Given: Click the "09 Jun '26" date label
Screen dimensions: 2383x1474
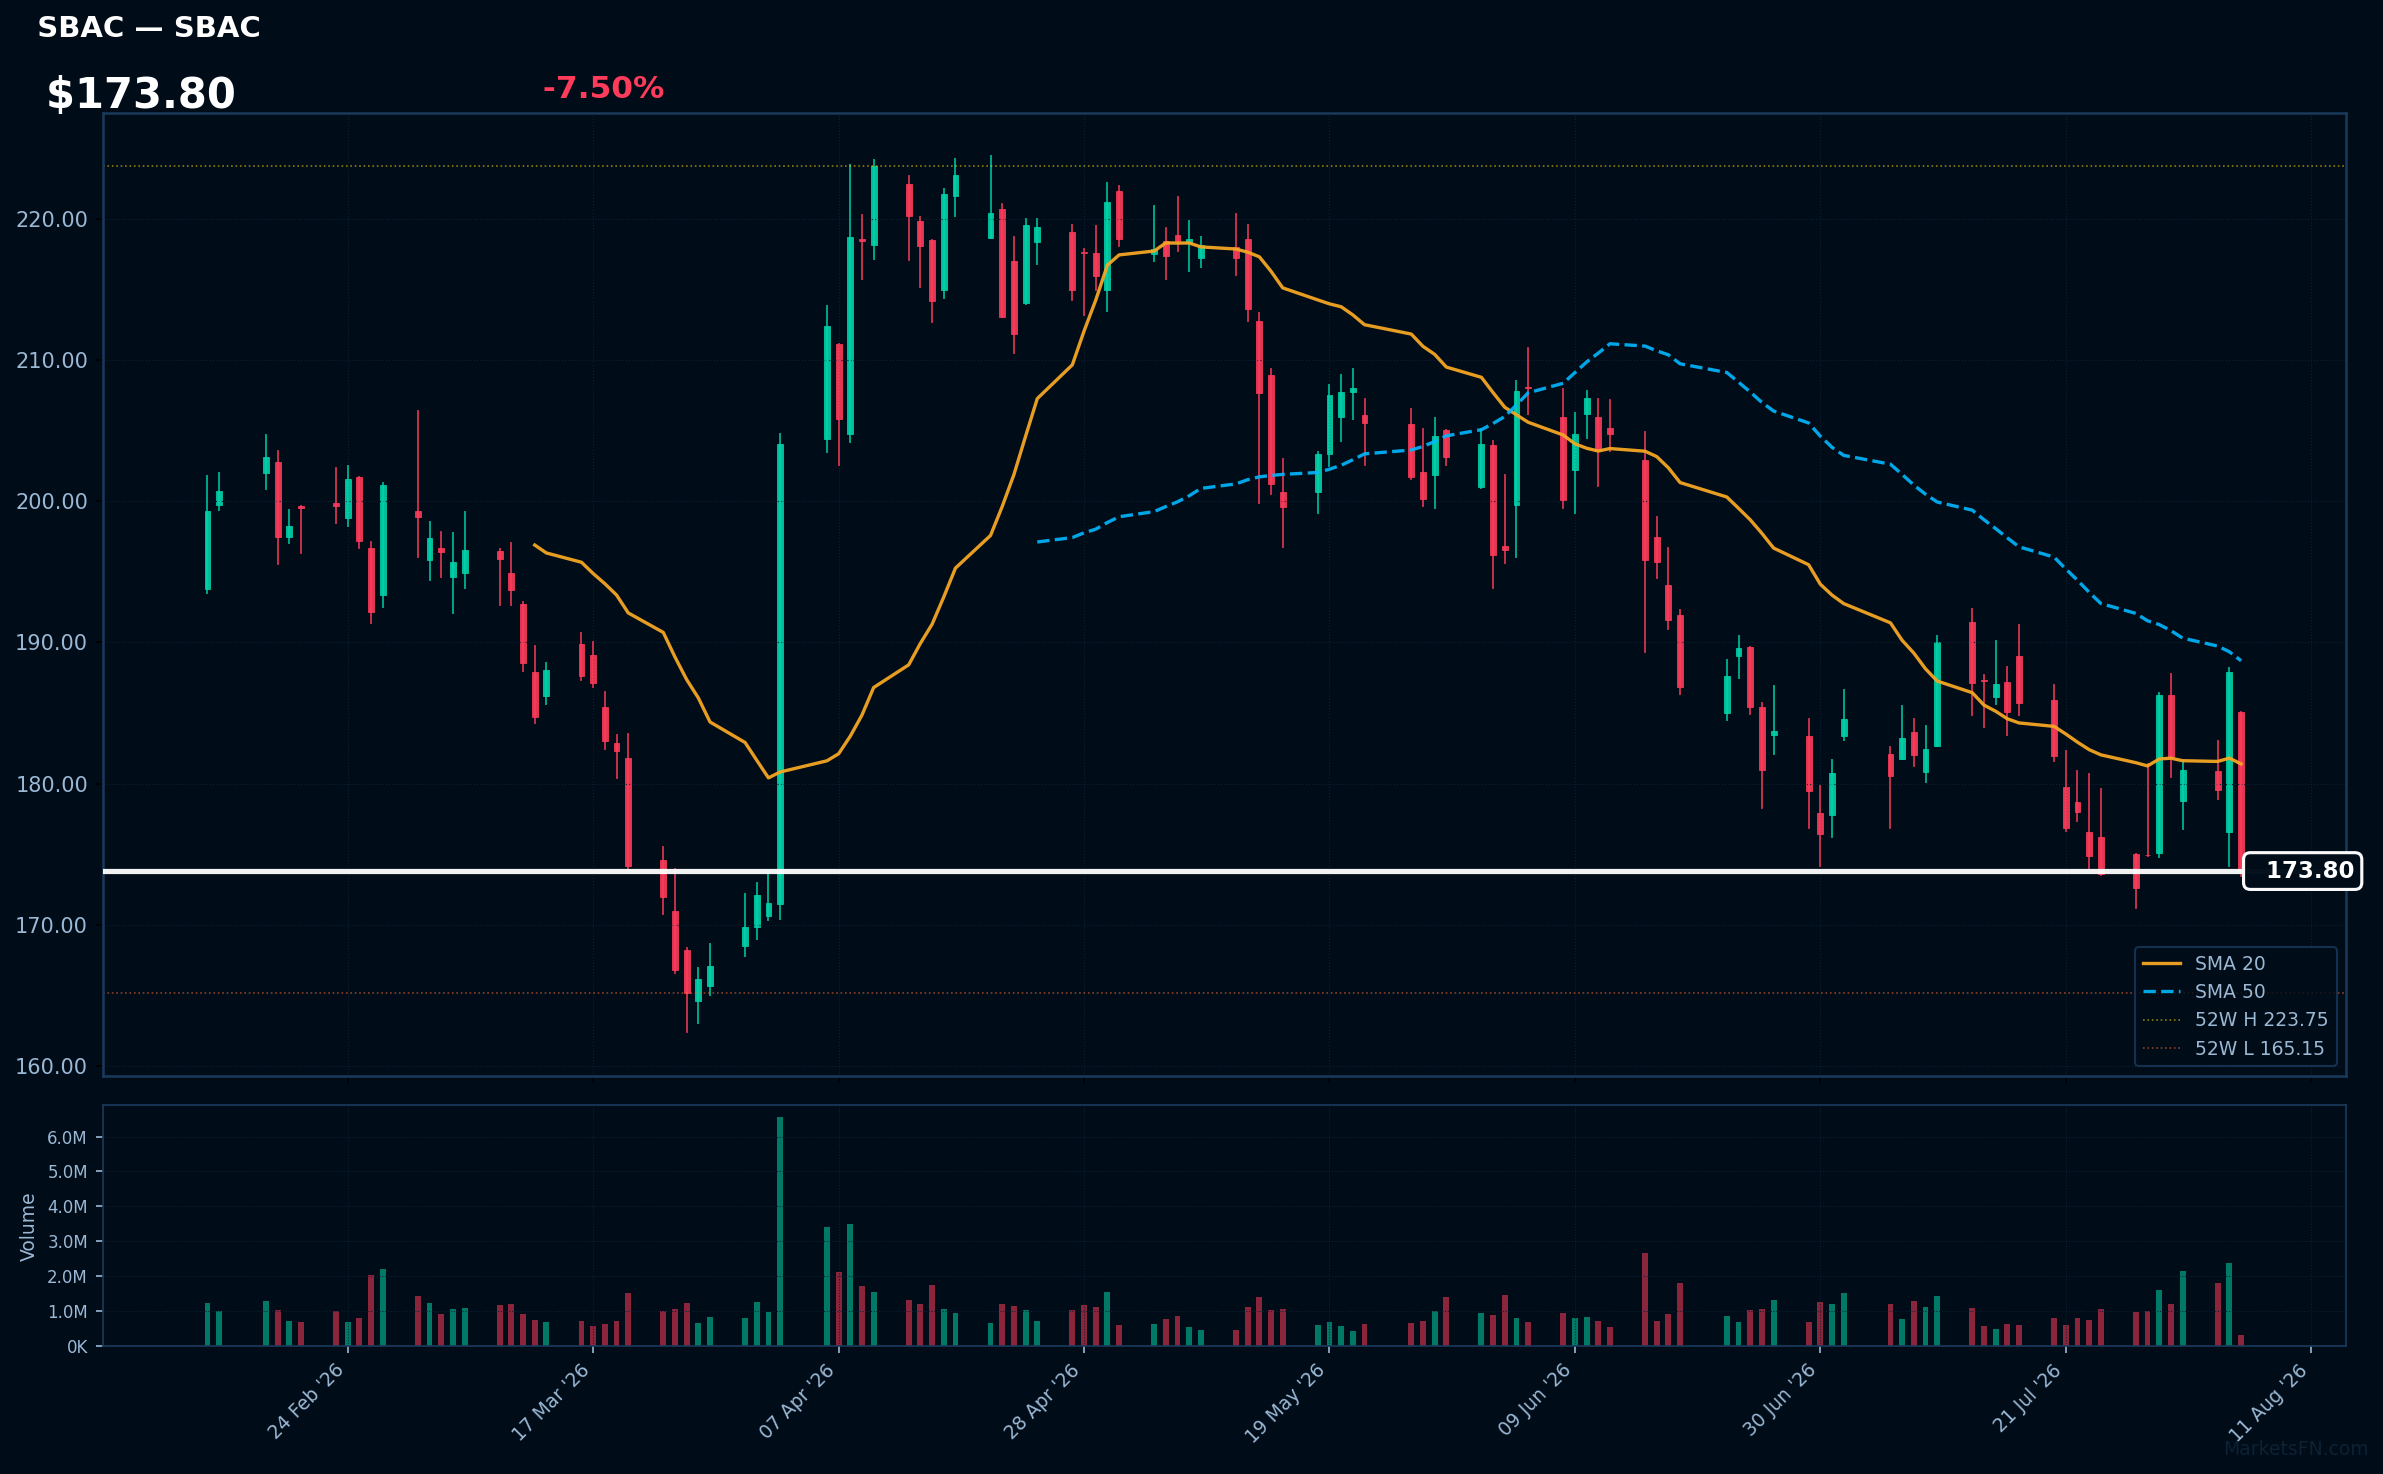Looking at the screenshot, I should click(x=1534, y=1401).
